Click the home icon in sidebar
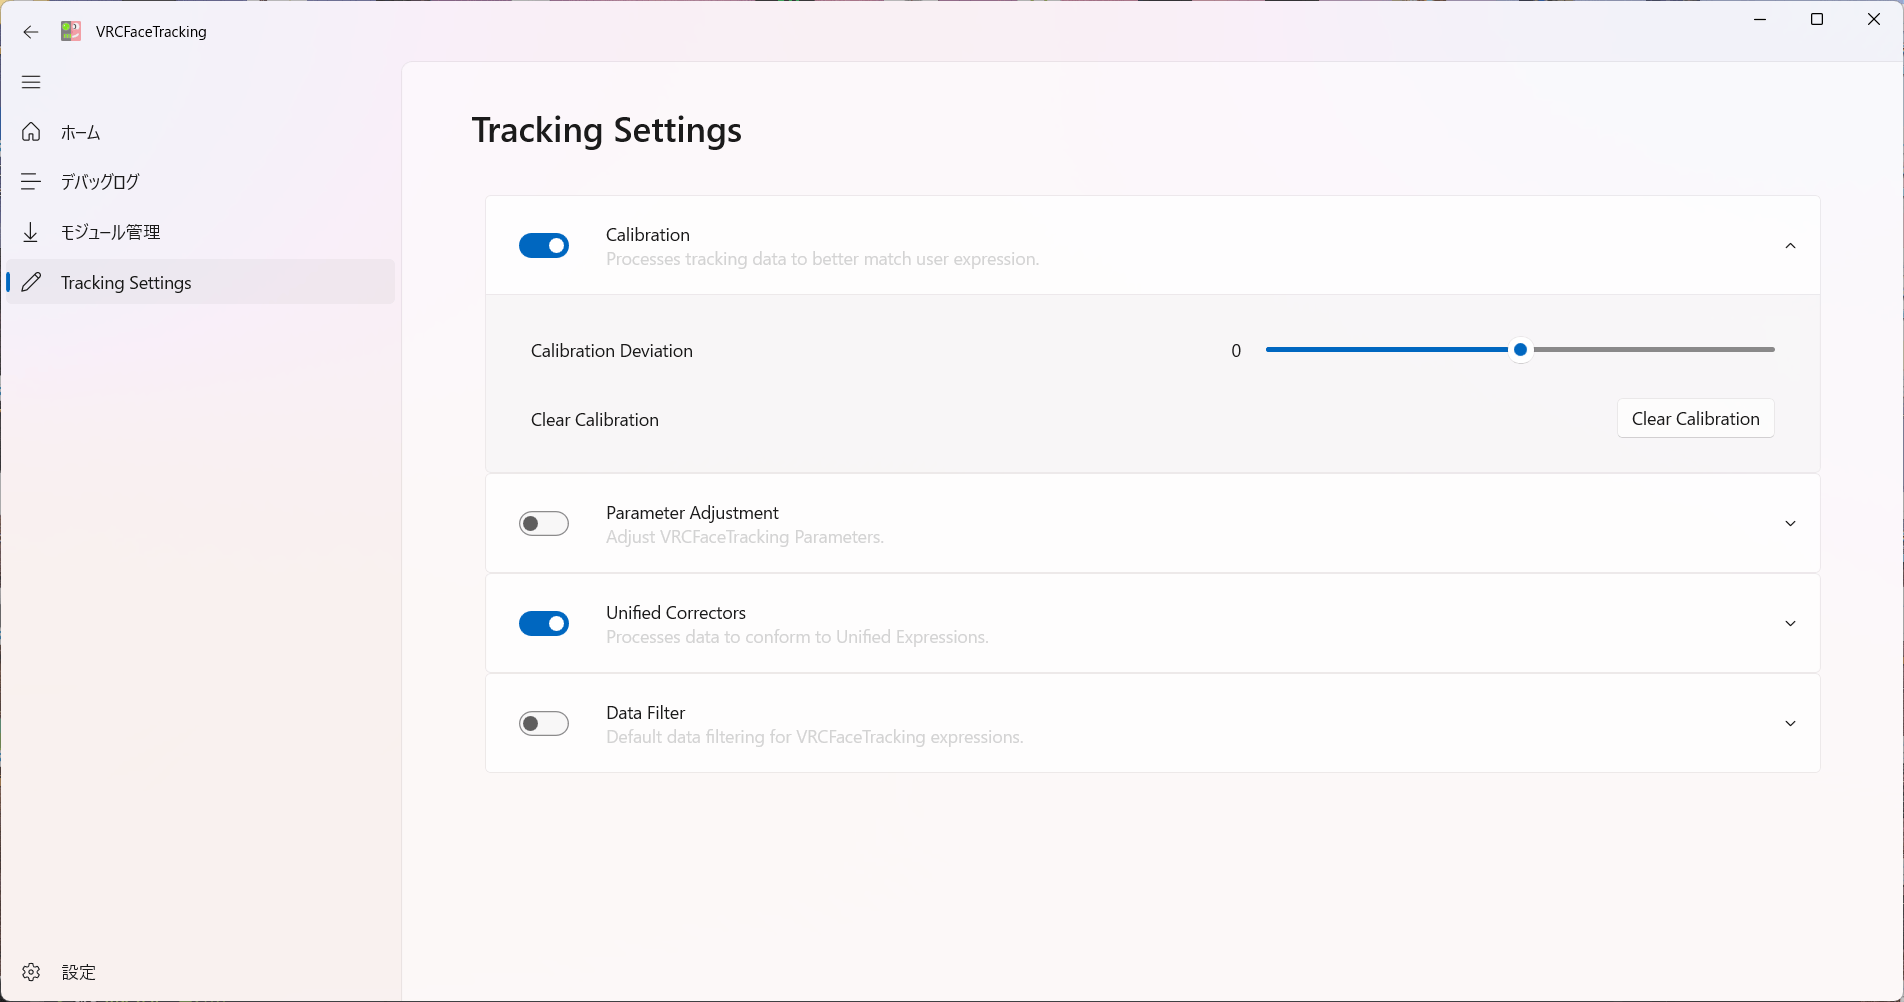Screen dimensions: 1904x1002 point(31,132)
